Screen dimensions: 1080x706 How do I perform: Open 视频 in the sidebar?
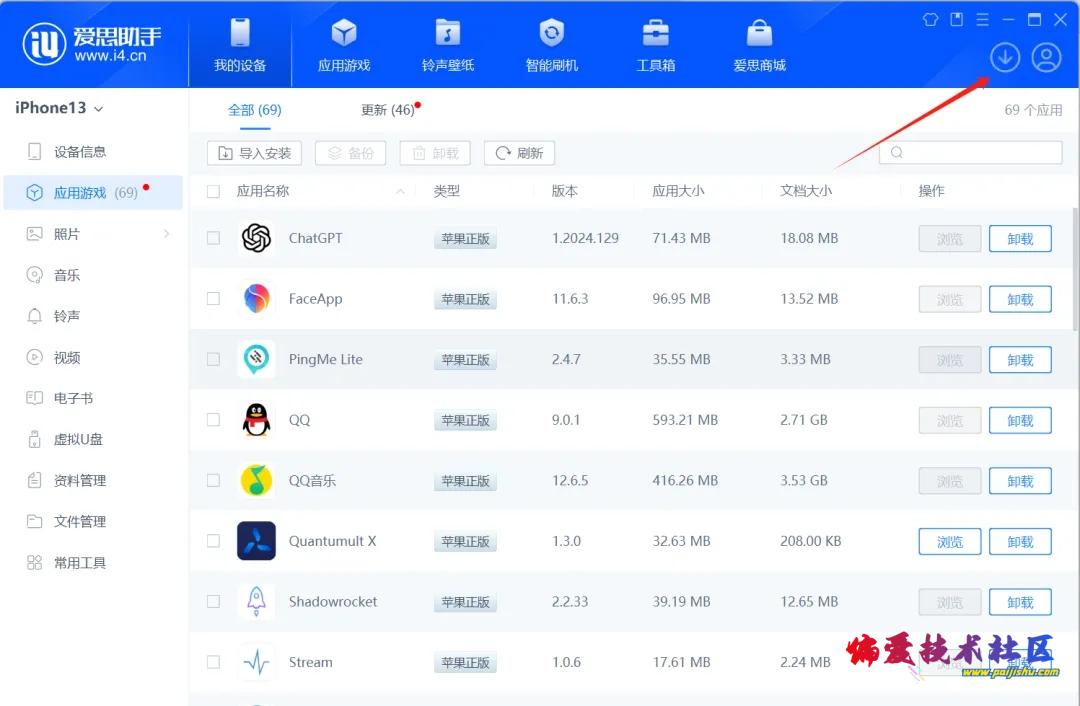93,357
